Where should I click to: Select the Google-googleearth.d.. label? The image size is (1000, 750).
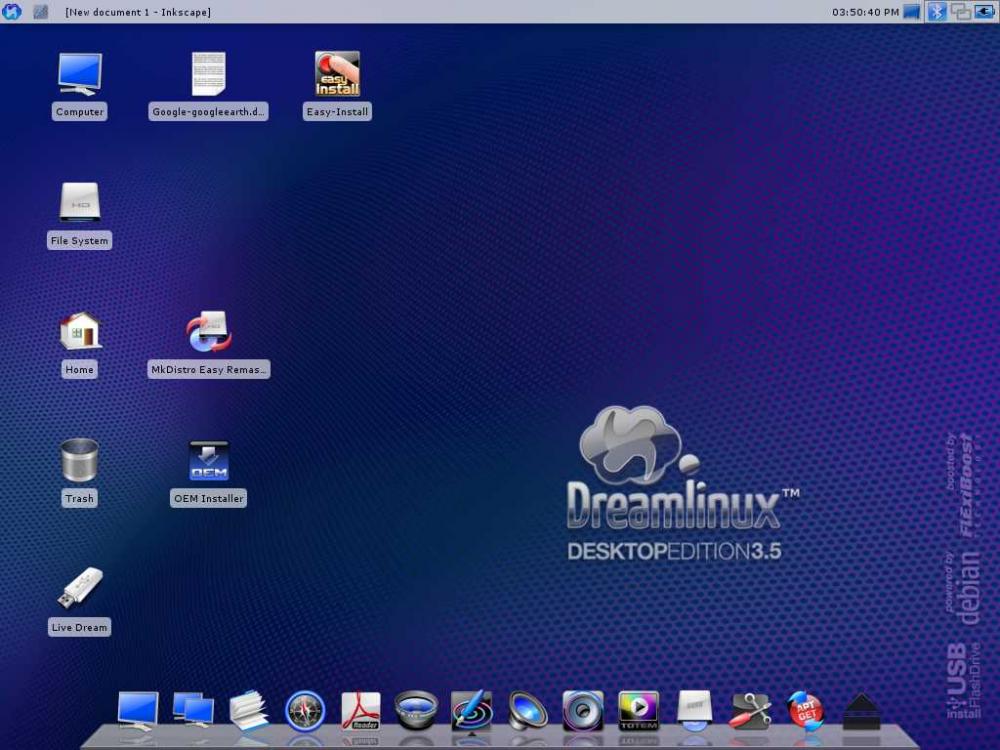coord(209,112)
